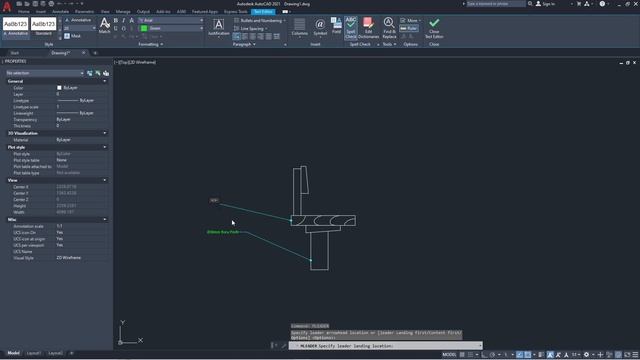Open Edit Dictionaries
The image size is (640, 360).
(368, 28)
